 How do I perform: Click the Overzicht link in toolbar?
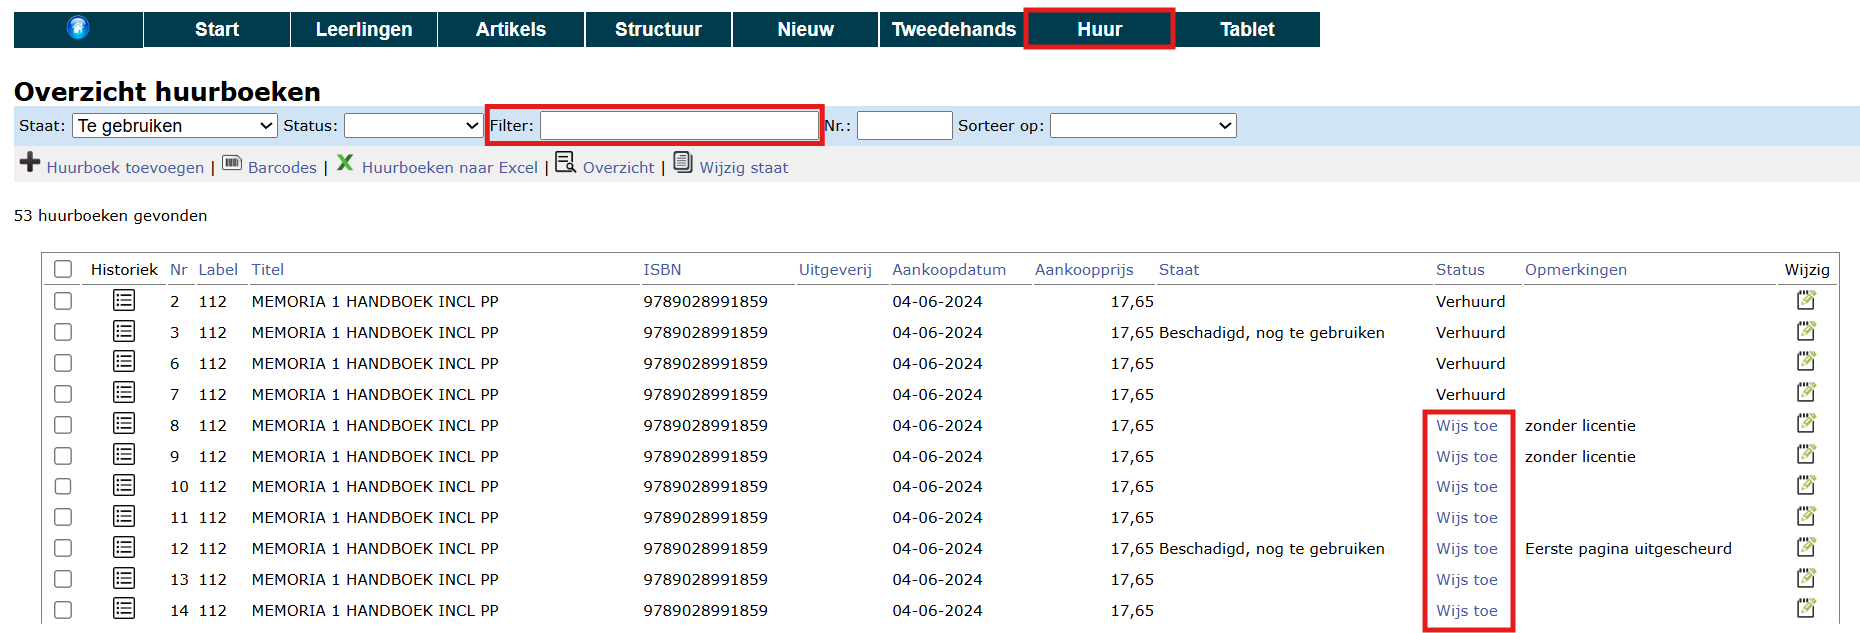[x=618, y=168]
